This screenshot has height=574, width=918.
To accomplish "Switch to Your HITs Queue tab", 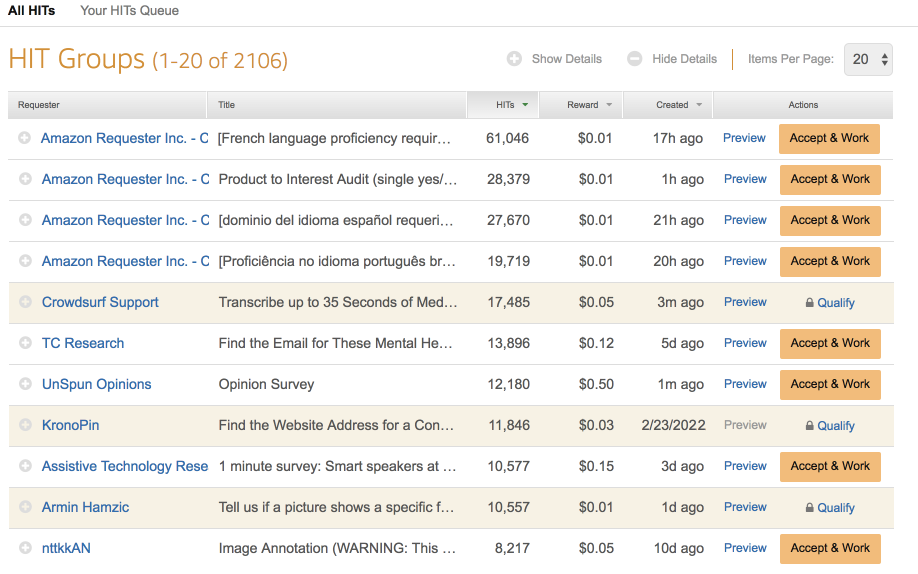I will point(129,11).
